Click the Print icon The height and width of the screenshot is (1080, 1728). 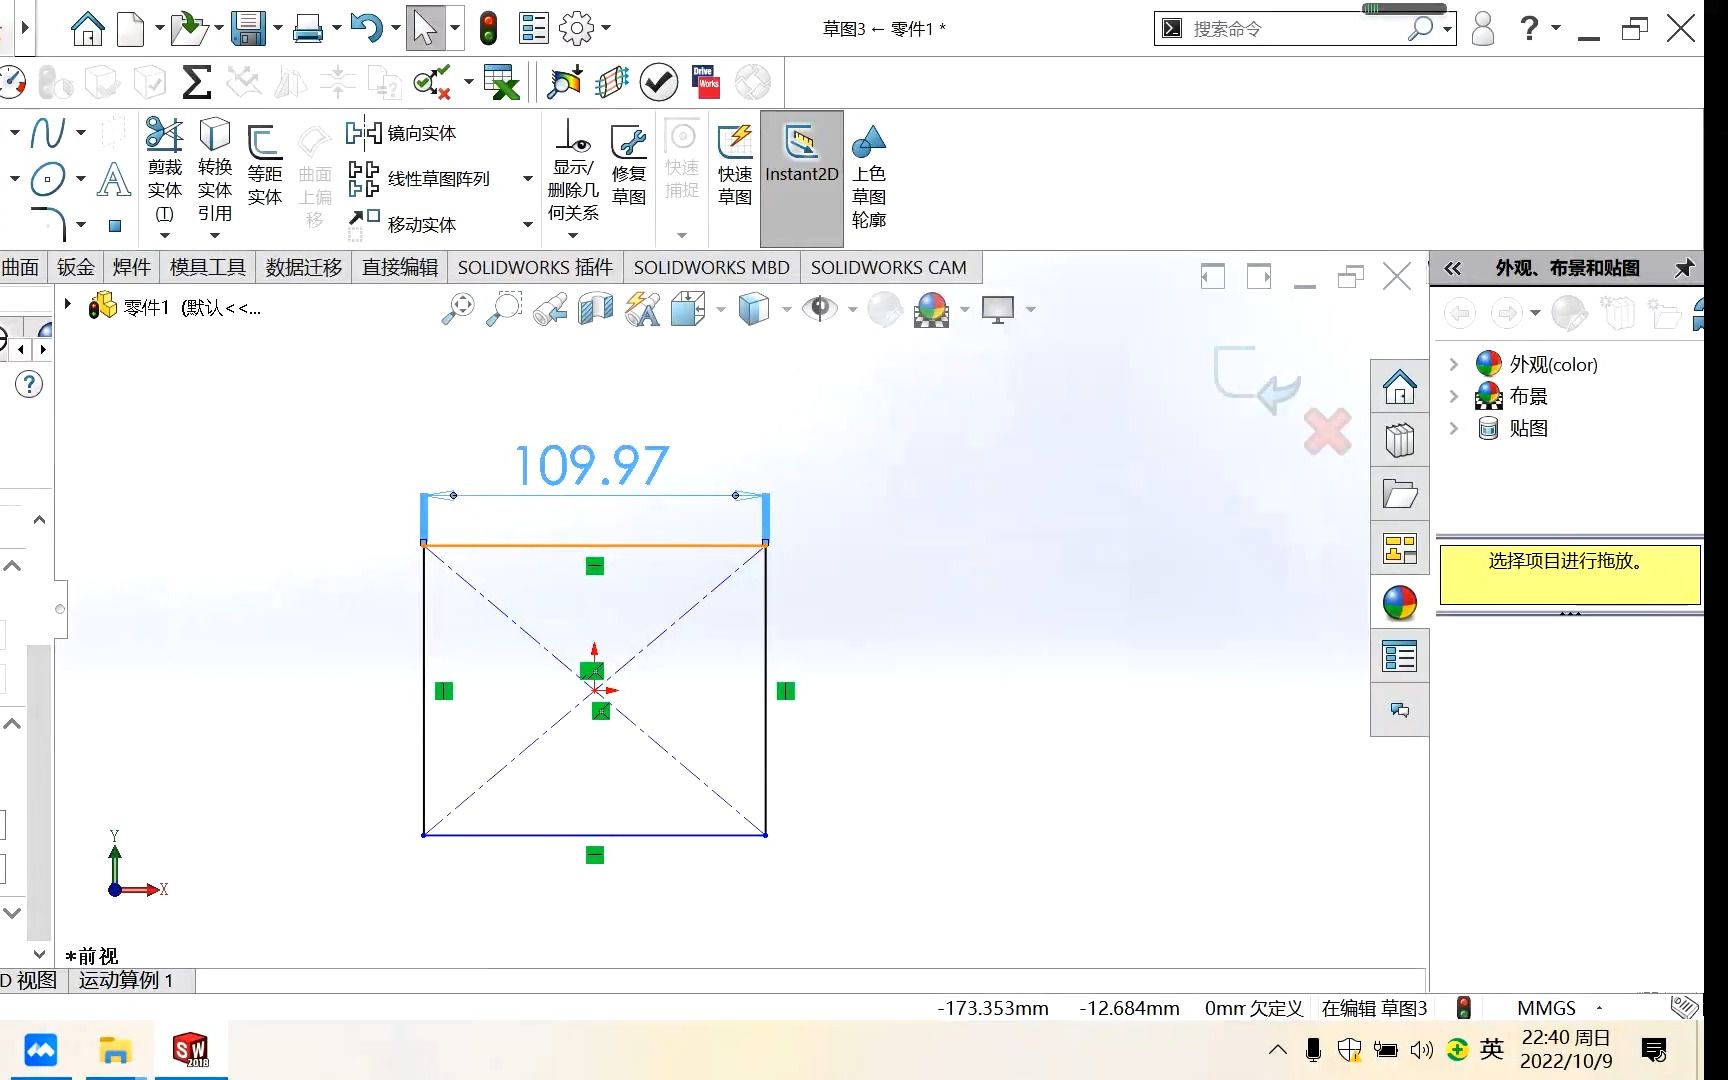308,30
